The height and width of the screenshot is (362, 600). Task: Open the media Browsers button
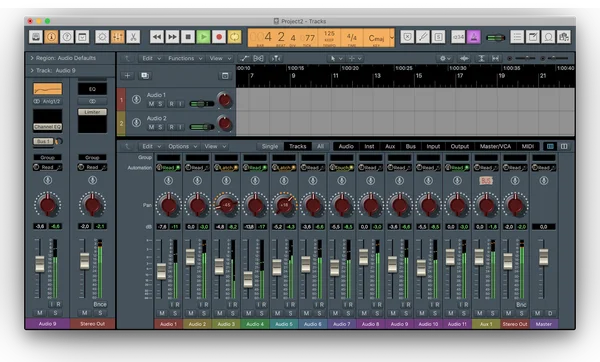[x=564, y=37]
